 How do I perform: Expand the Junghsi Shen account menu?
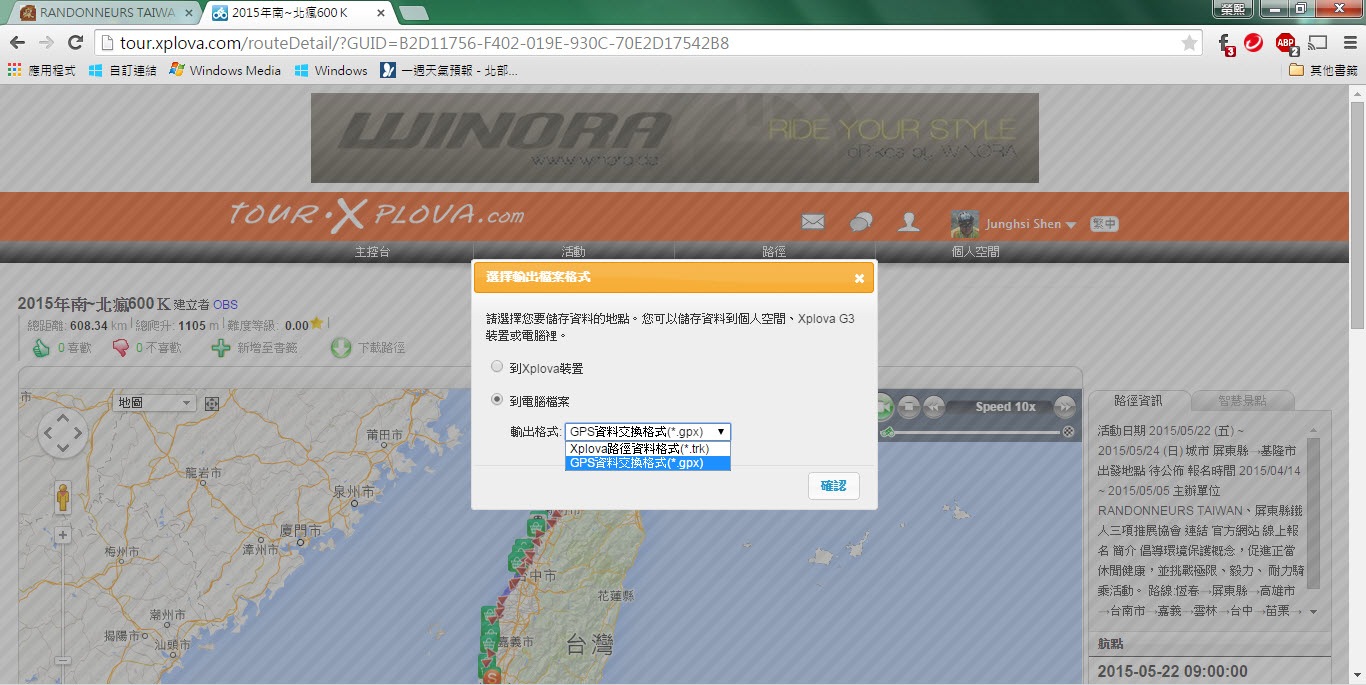coord(1071,225)
